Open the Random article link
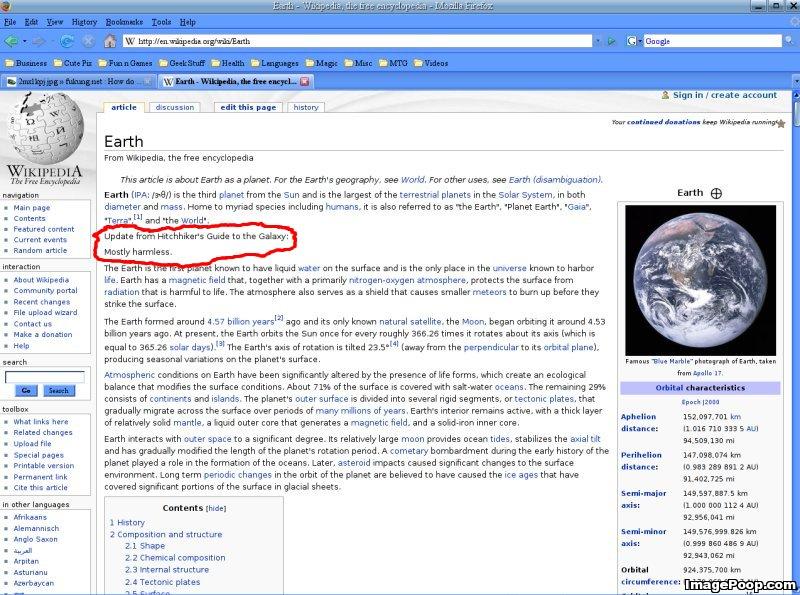The image size is (800, 595). (40, 251)
